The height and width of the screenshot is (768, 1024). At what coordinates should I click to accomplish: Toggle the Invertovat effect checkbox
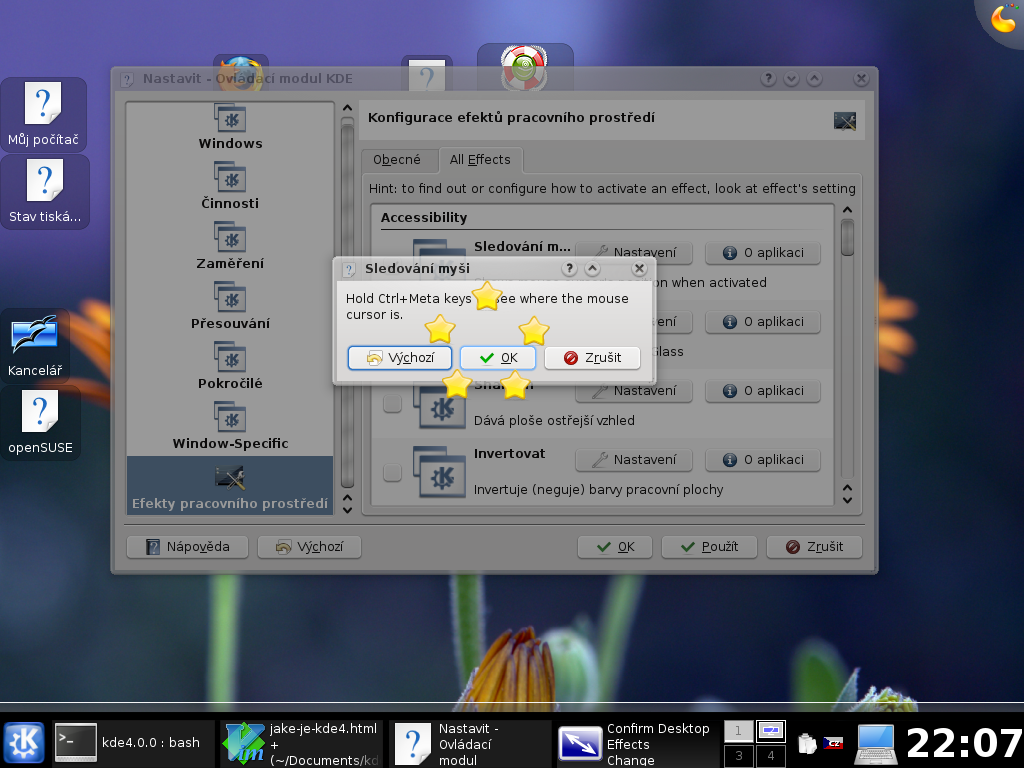[x=392, y=472]
